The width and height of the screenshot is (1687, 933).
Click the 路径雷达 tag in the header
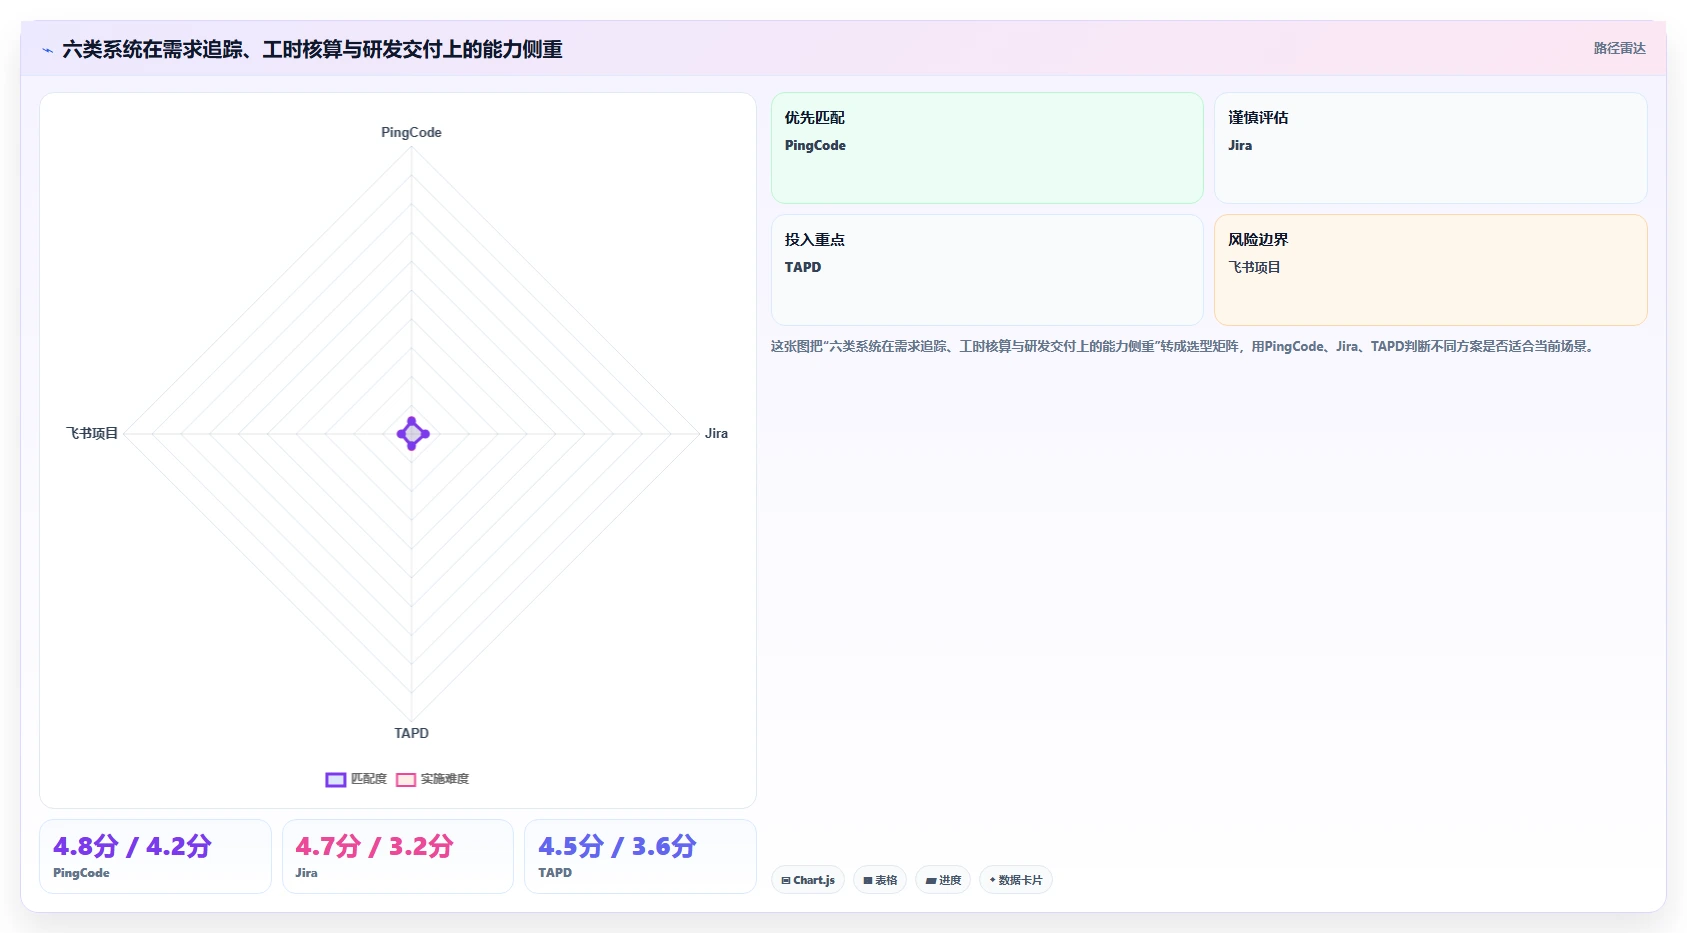pos(1619,48)
